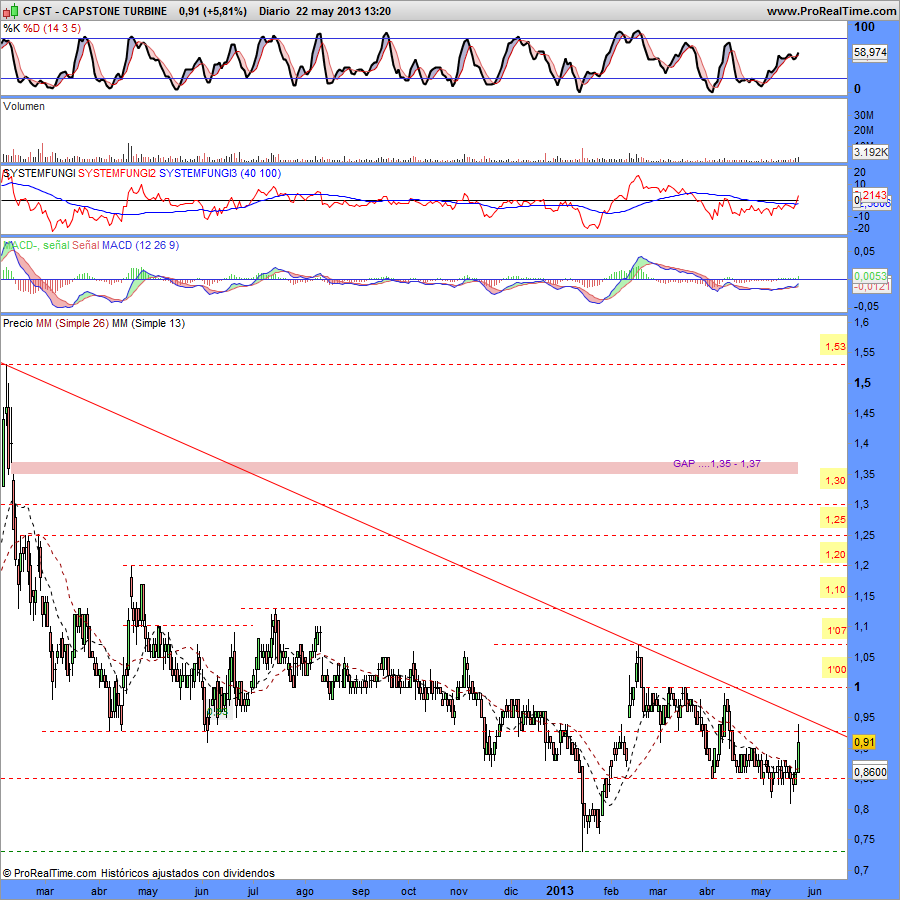Click the MACD value 0,0053
The width and height of the screenshot is (900, 900).
(x=870, y=277)
